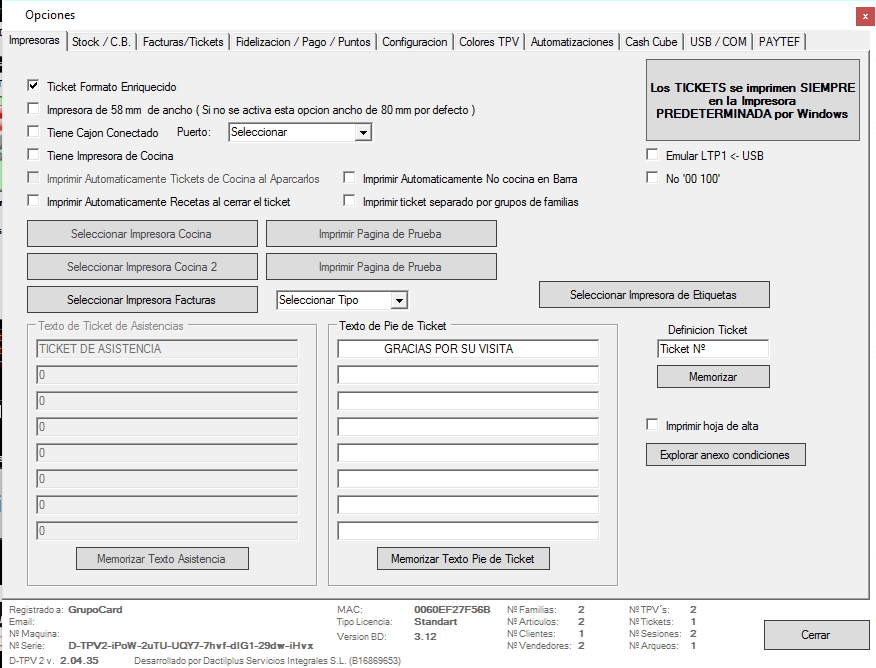Image resolution: width=876 pixels, height=668 pixels.
Task: Enable Tiene Impresora de Cocina
Action: pyautogui.click(x=34, y=154)
